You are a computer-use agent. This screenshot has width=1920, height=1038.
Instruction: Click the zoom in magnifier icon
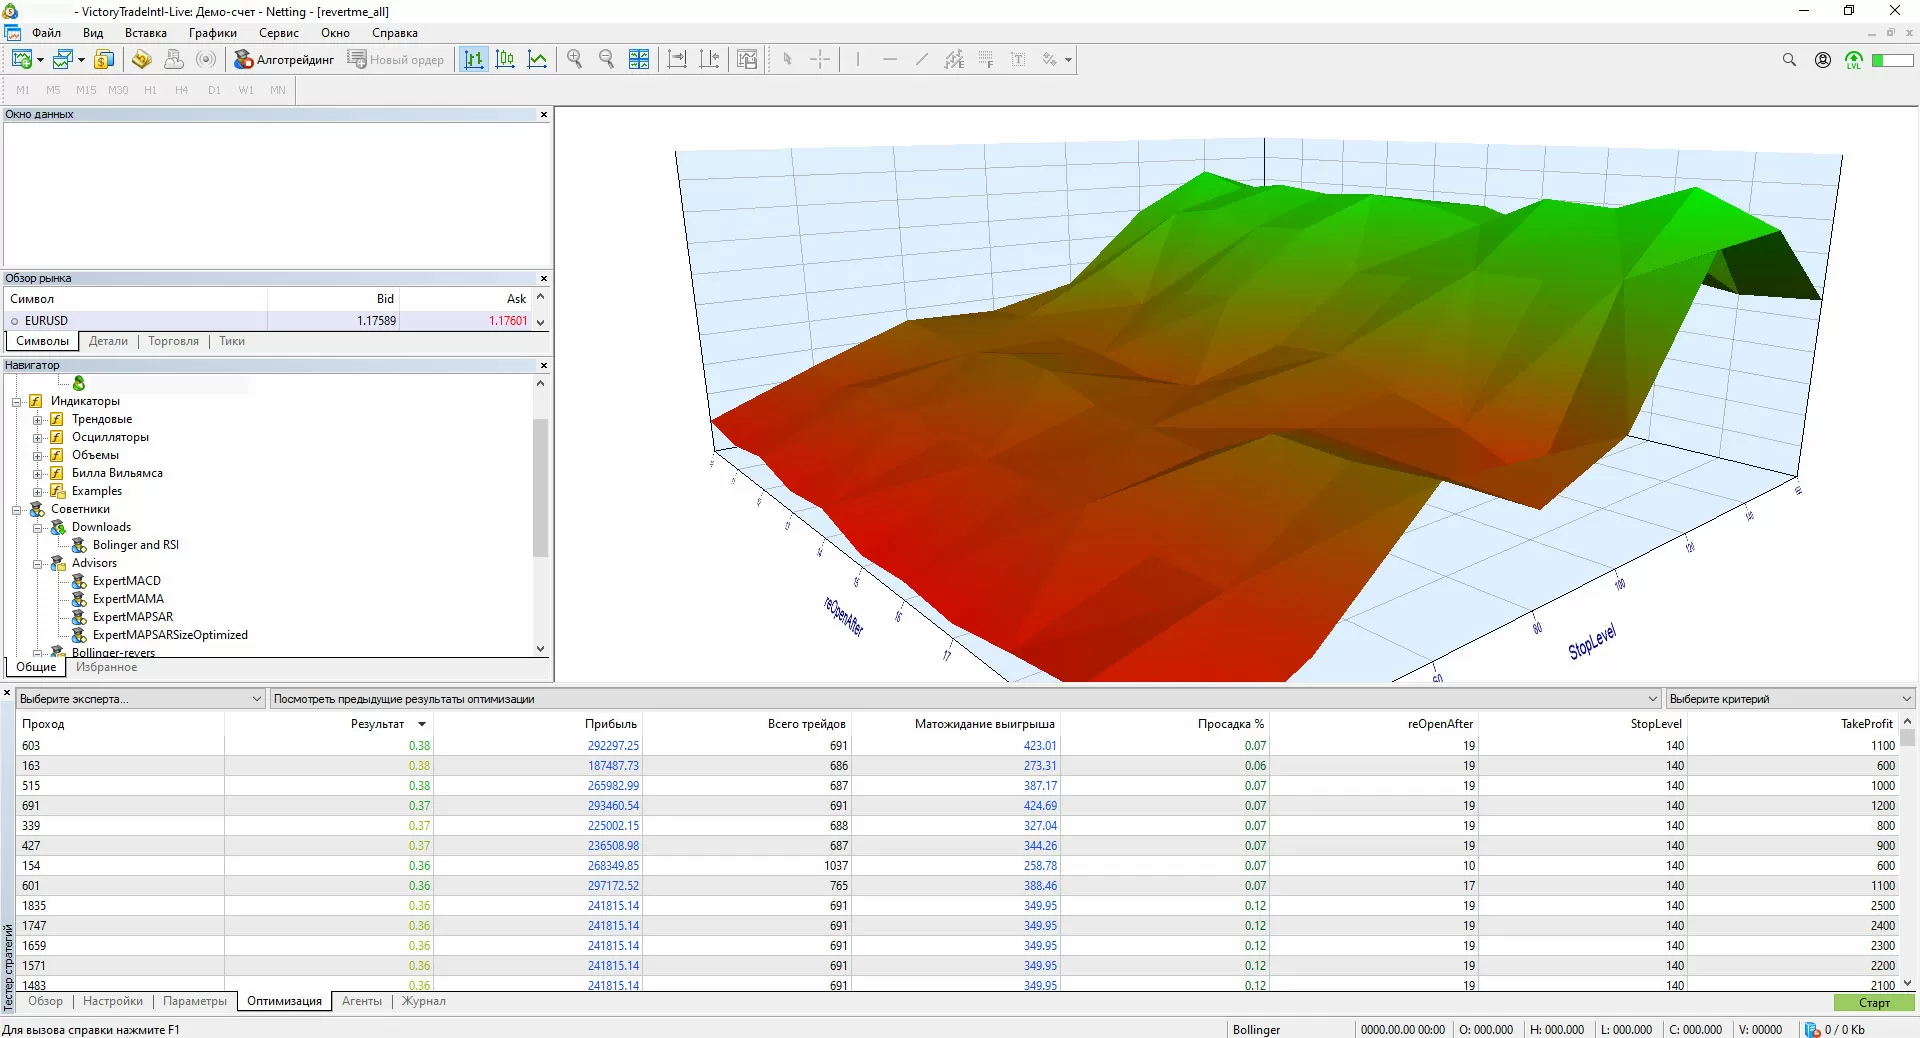[574, 60]
